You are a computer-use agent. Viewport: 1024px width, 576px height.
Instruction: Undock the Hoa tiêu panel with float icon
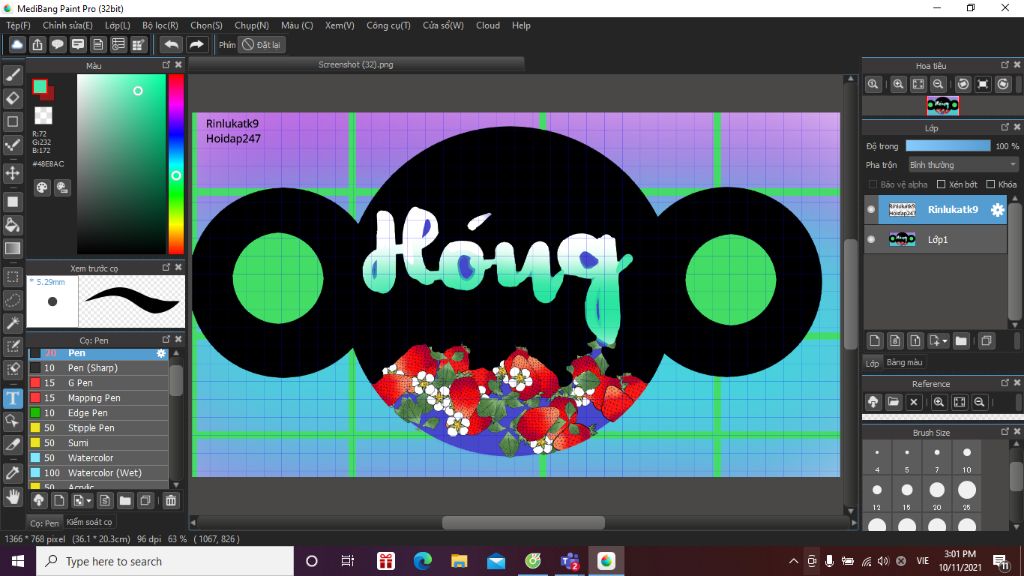coord(1004,65)
